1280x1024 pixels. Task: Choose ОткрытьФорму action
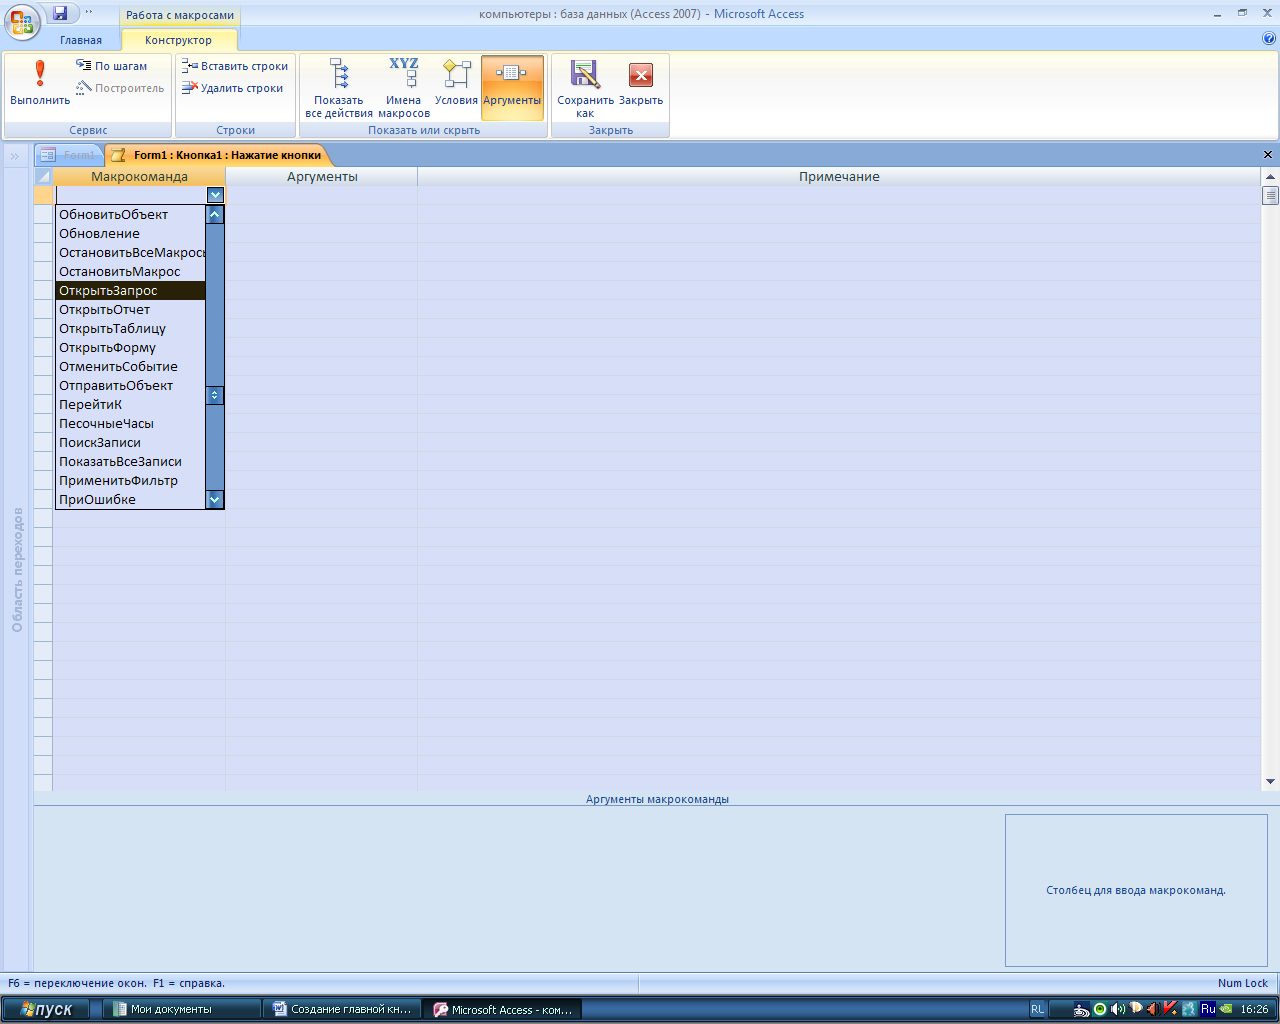[x=130, y=347]
